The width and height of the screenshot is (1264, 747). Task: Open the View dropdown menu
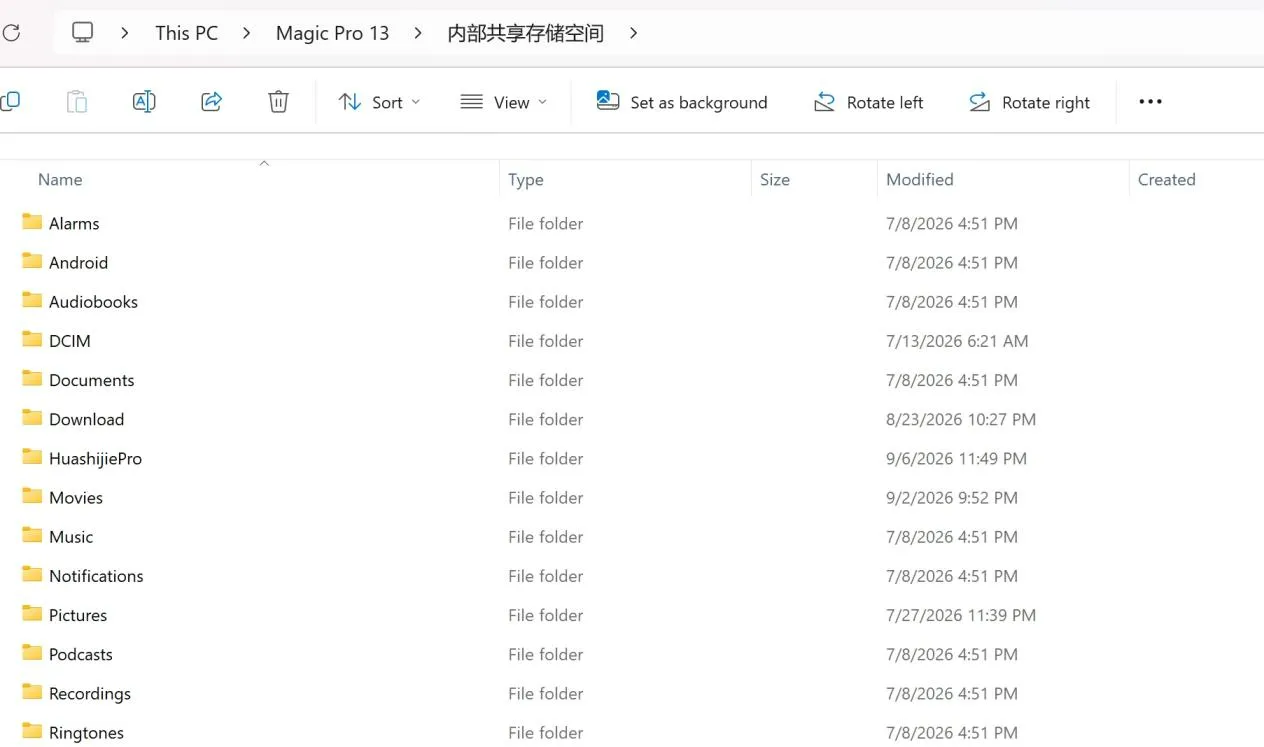504,102
